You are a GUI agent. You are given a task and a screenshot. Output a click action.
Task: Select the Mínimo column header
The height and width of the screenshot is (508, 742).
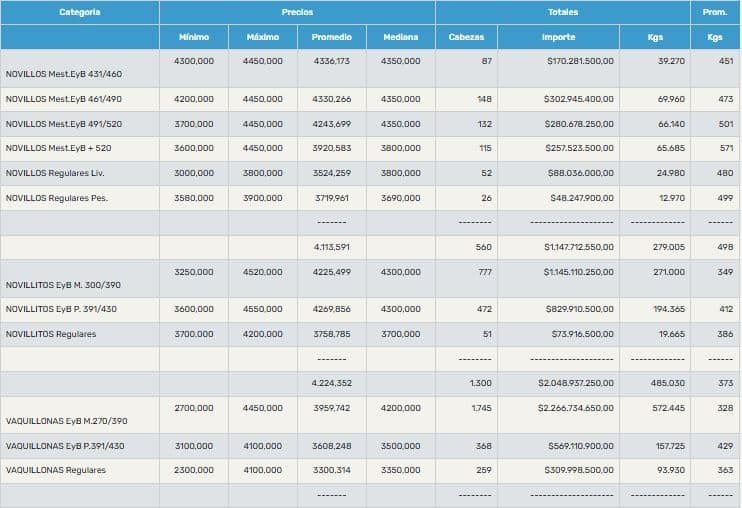[194, 37]
